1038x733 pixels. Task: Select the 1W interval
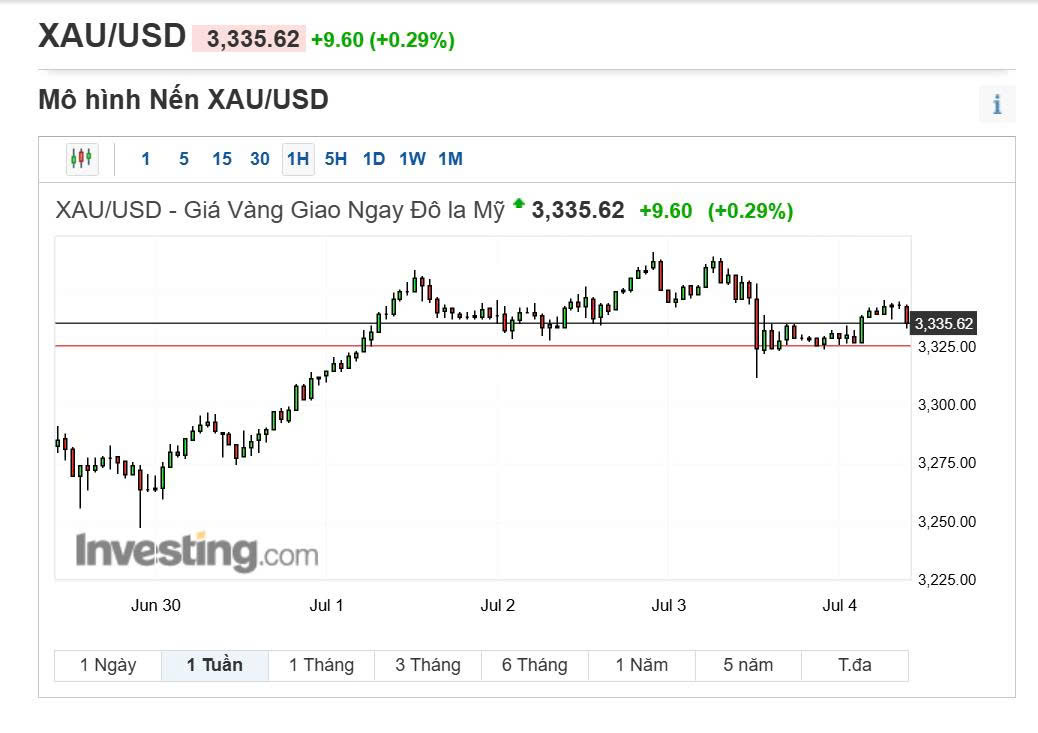point(412,159)
